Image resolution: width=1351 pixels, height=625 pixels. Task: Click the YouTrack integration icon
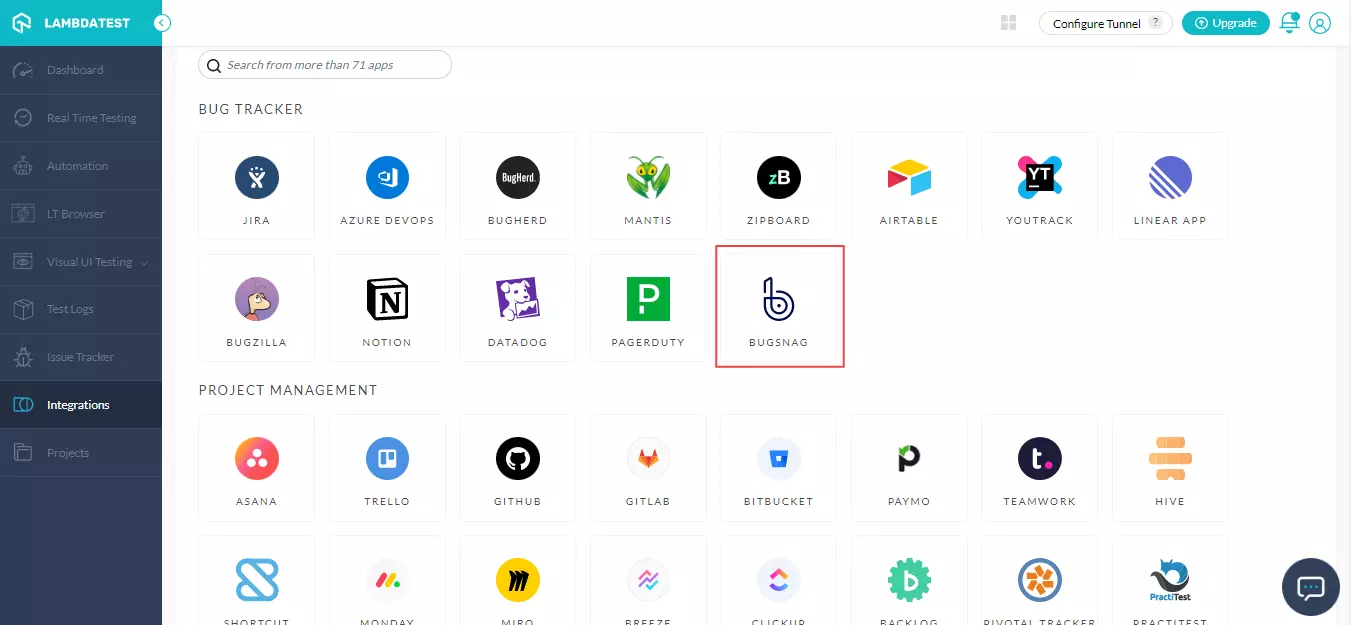click(x=1039, y=179)
